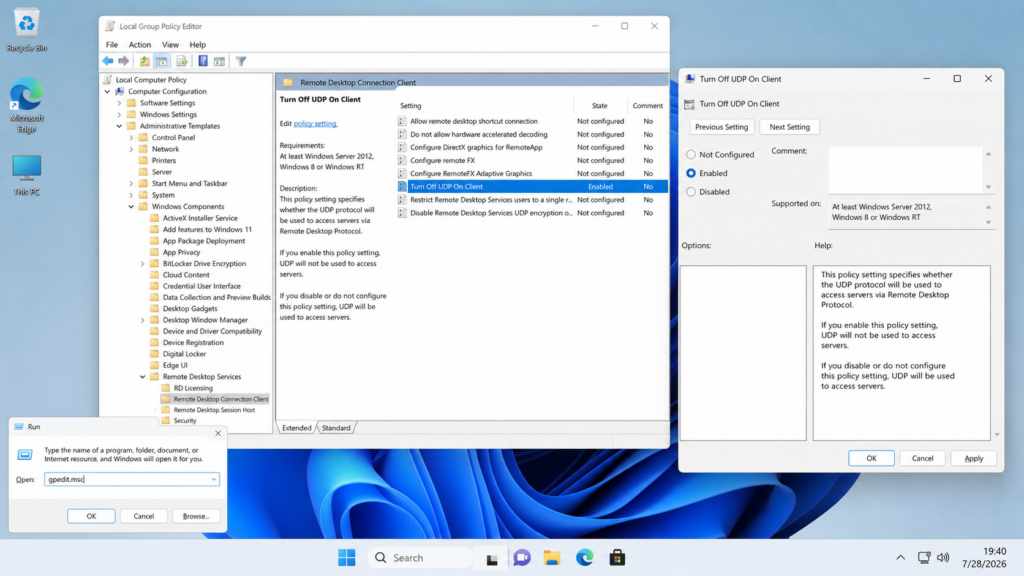This screenshot has height=576, width=1024.
Task: Select the Not Configured radio button
Action: pyautogui.click(x=691, y=155)
